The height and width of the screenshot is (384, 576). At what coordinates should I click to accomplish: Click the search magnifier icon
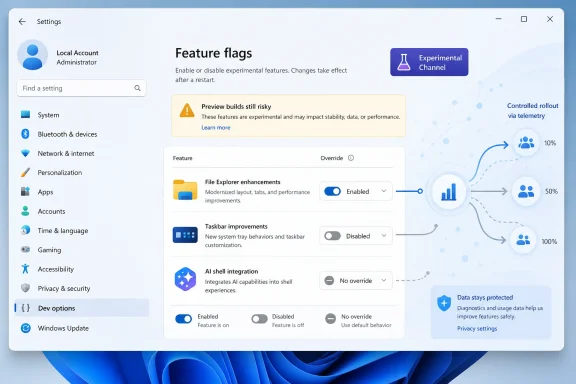(x=137, y=88)
